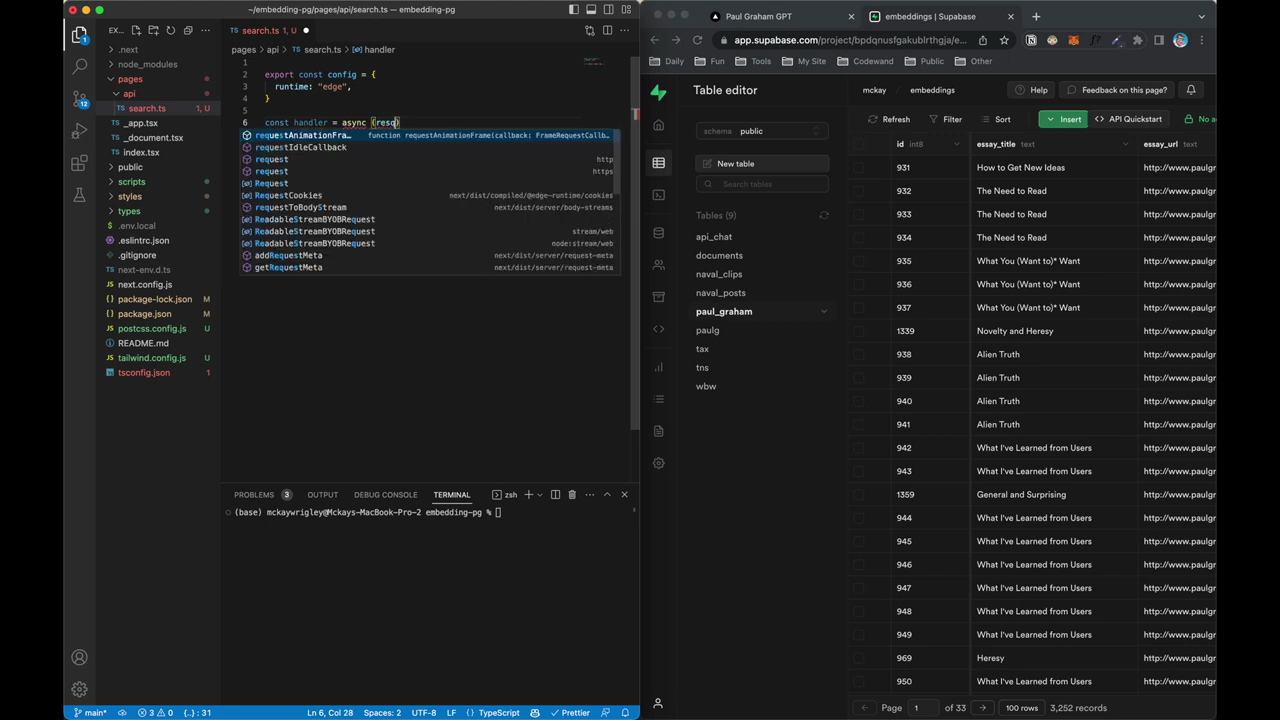Open API Quickstart
The width and height of the screenshot is (1280, 720).
click(x=1128, y=119)
